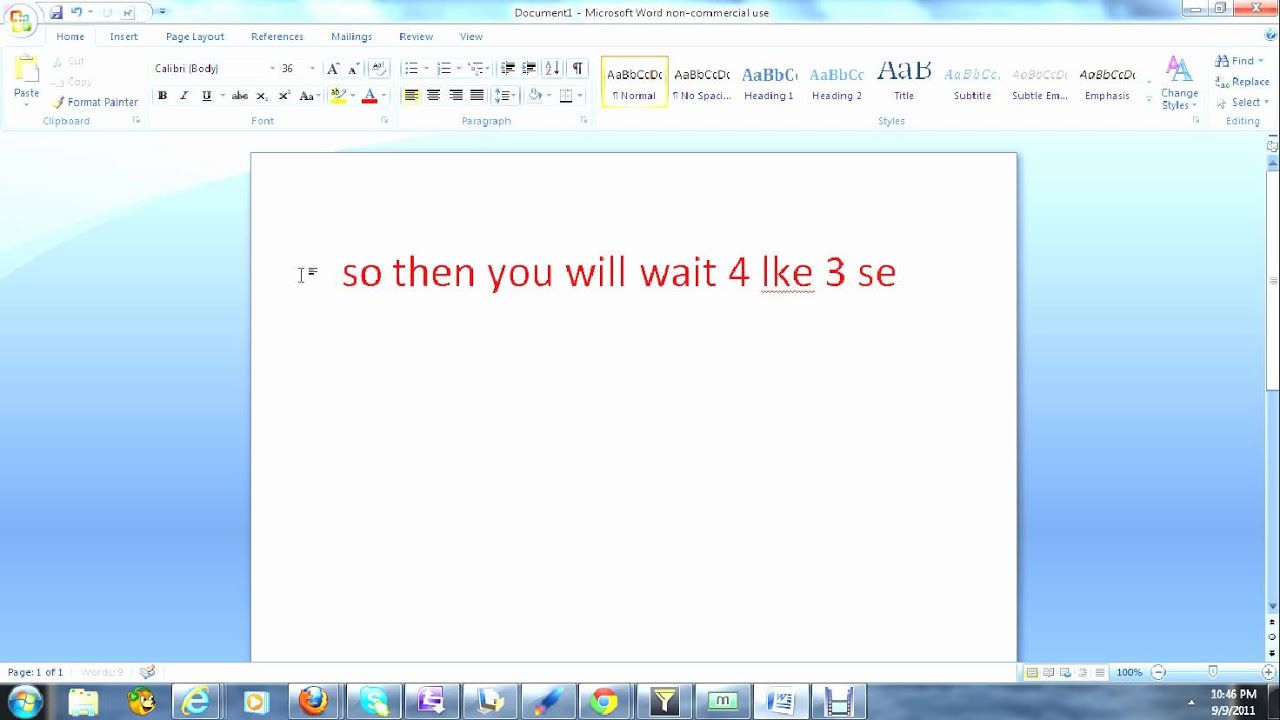Open the Clipboard pane launcher

click(137, 121)
